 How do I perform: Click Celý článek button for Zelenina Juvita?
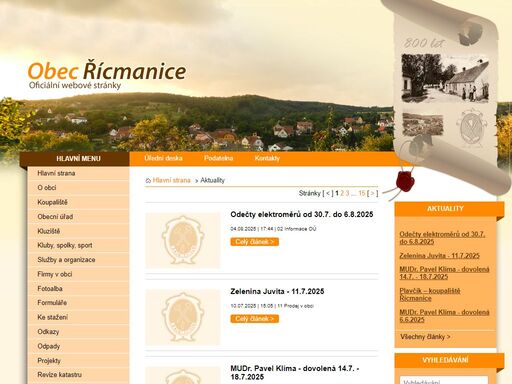pos(255,319)
